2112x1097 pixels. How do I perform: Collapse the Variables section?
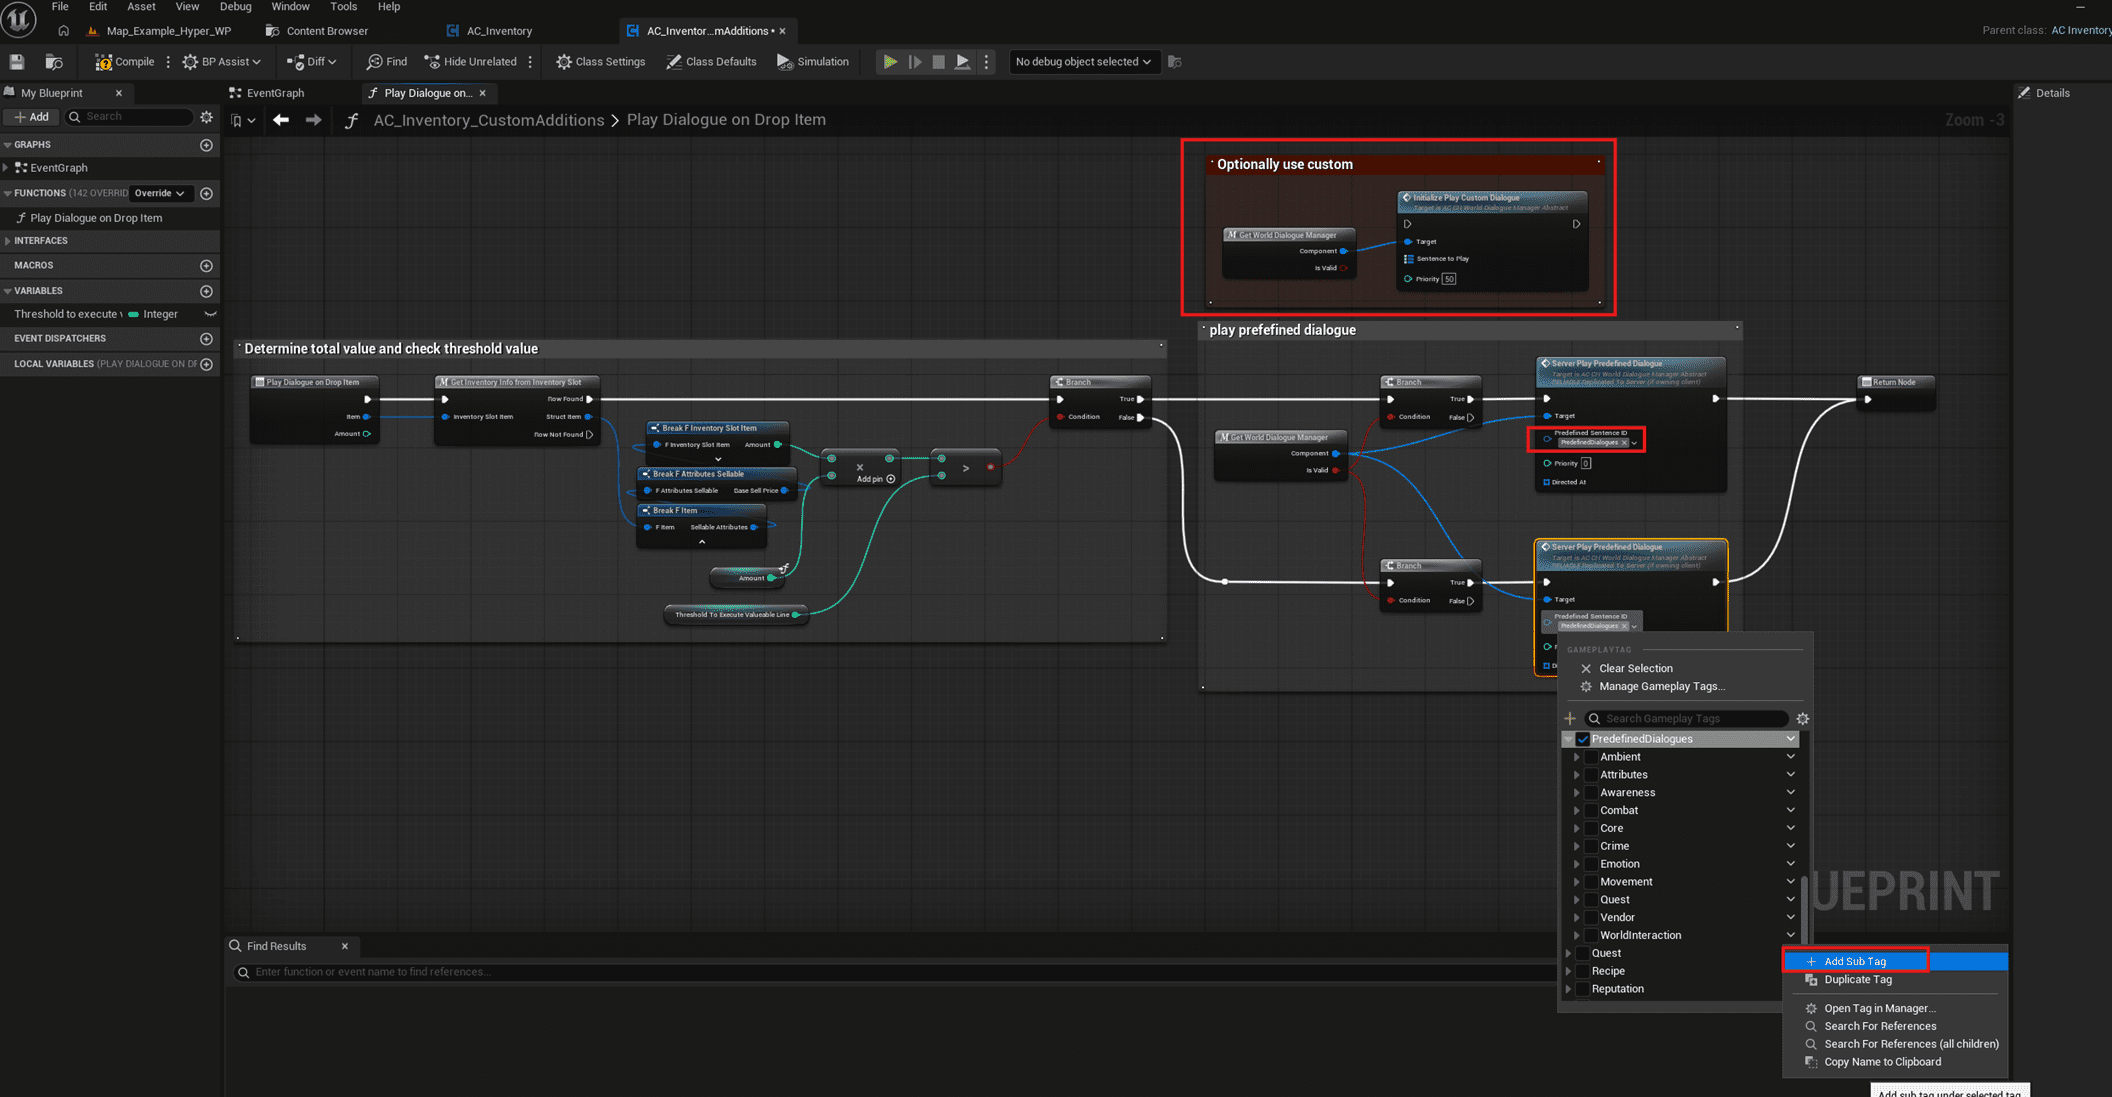(x=8, y=291)
